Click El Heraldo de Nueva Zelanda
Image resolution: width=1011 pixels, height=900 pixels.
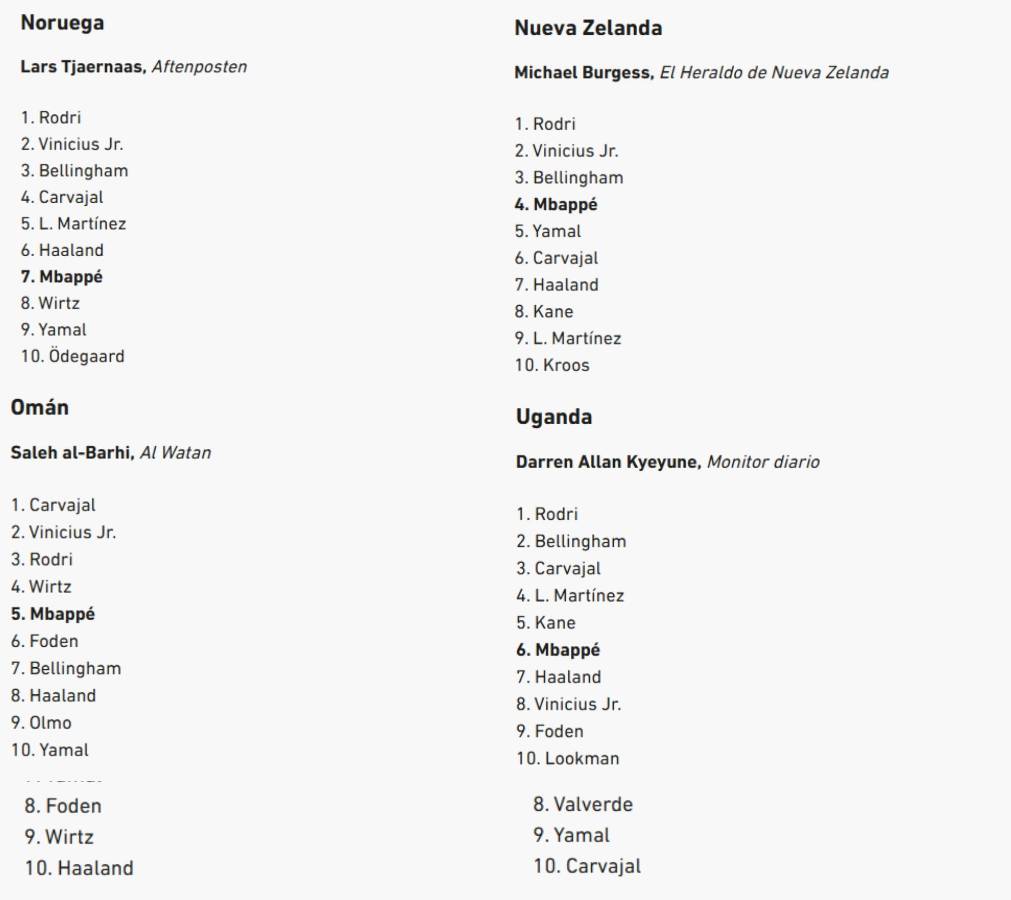coord(774,73)
